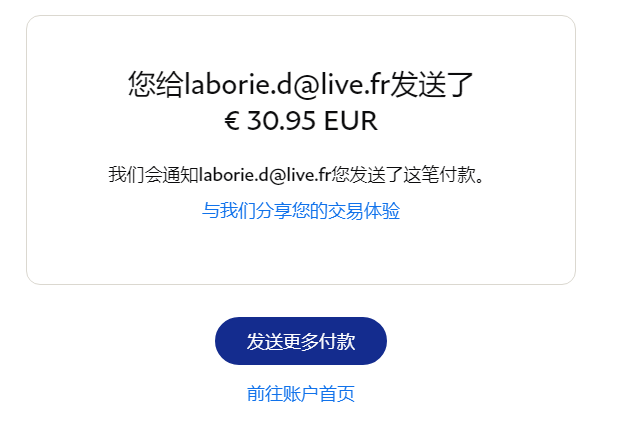
Task: Click laborie.d@live.fr in the notification sentence
Action: [x=264, y=175]
